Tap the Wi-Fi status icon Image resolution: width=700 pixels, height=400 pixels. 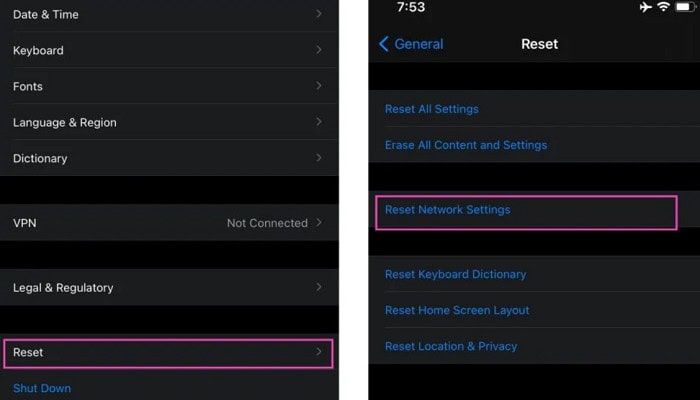[x=664, y=6]
